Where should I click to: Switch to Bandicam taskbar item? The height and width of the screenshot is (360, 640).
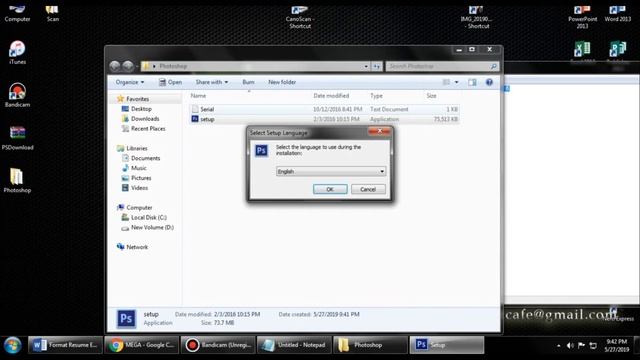tap(218, 345)
